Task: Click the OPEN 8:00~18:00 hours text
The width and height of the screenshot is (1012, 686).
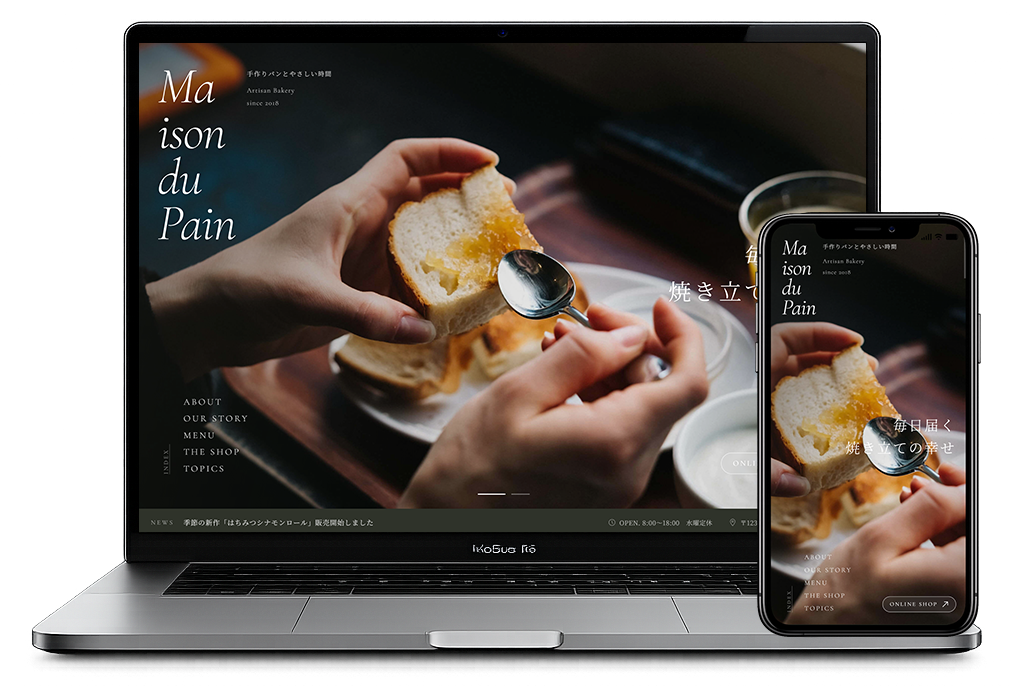Action: [649, 523]
